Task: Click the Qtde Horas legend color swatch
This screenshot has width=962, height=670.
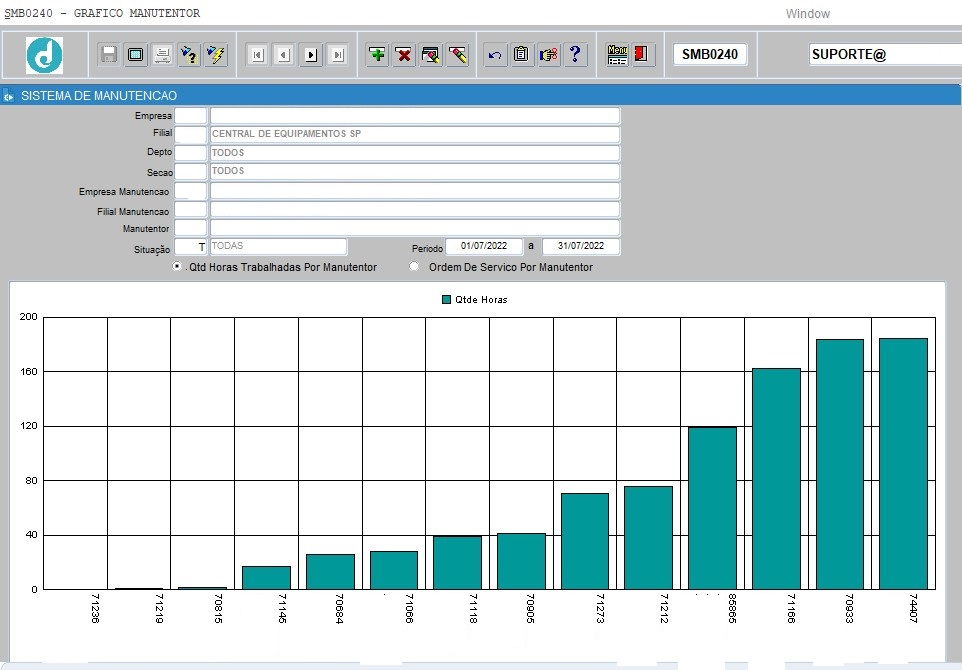Action: [x=447, y=299]
